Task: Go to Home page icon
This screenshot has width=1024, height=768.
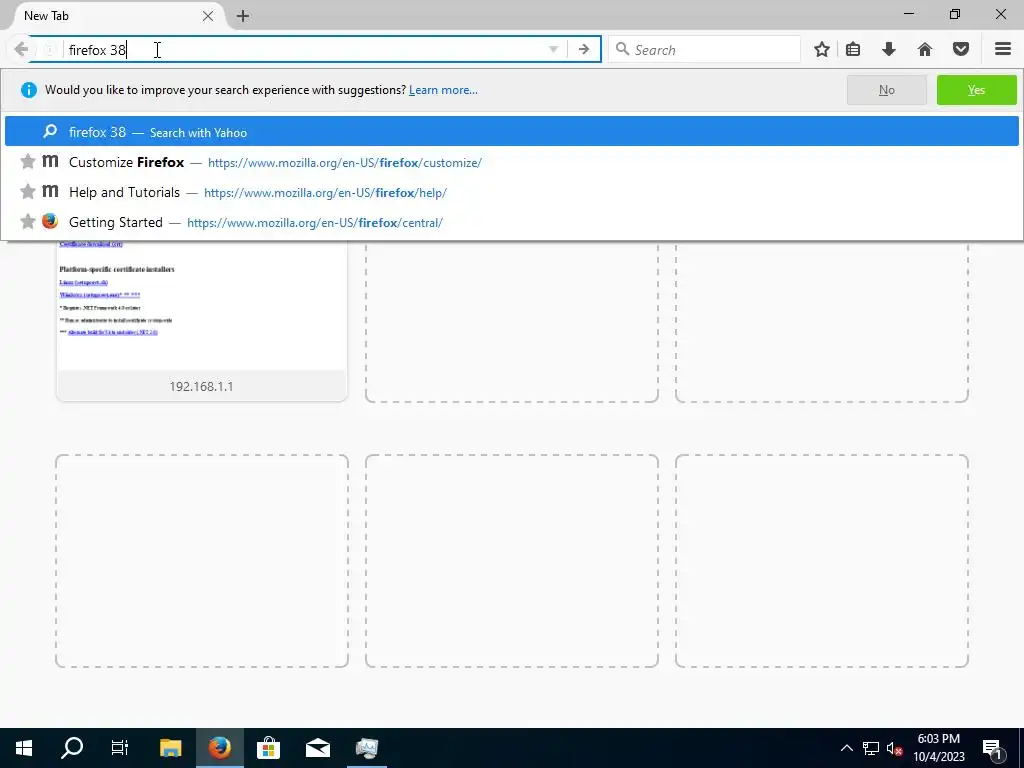Action: tap(925, 50)
